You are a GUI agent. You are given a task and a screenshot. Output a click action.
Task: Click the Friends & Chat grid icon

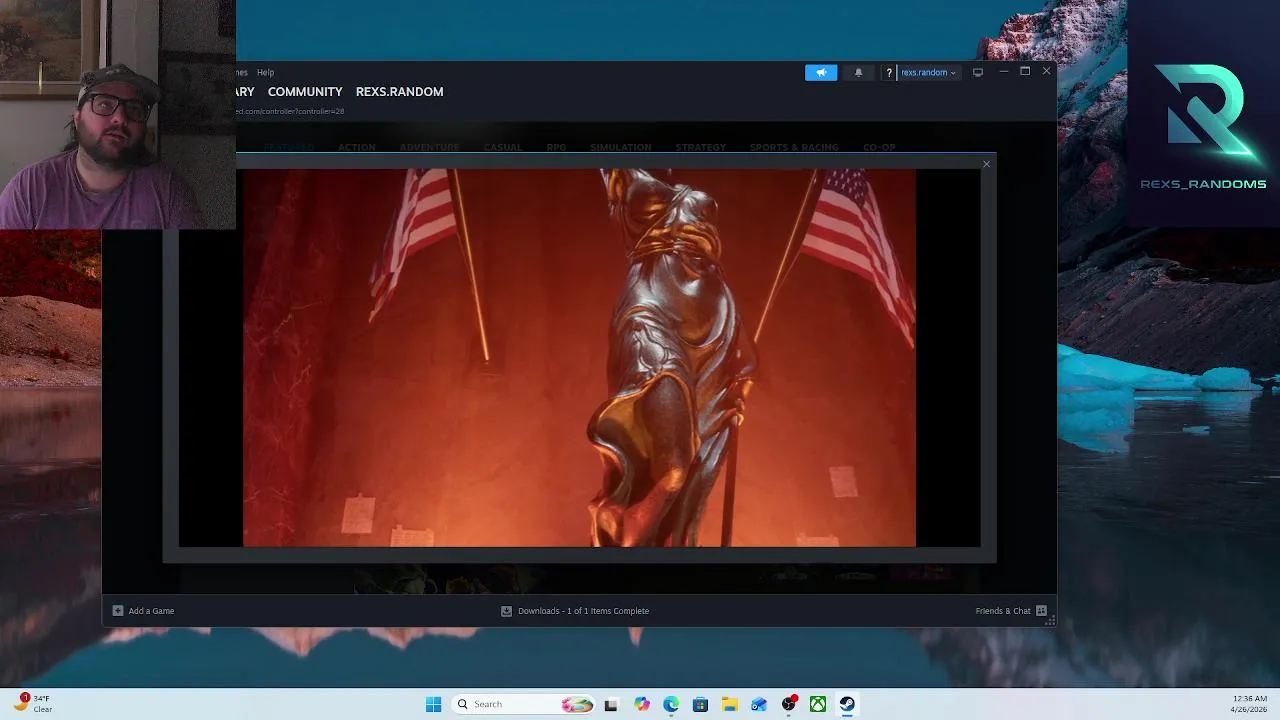[x=1041, y=611]
